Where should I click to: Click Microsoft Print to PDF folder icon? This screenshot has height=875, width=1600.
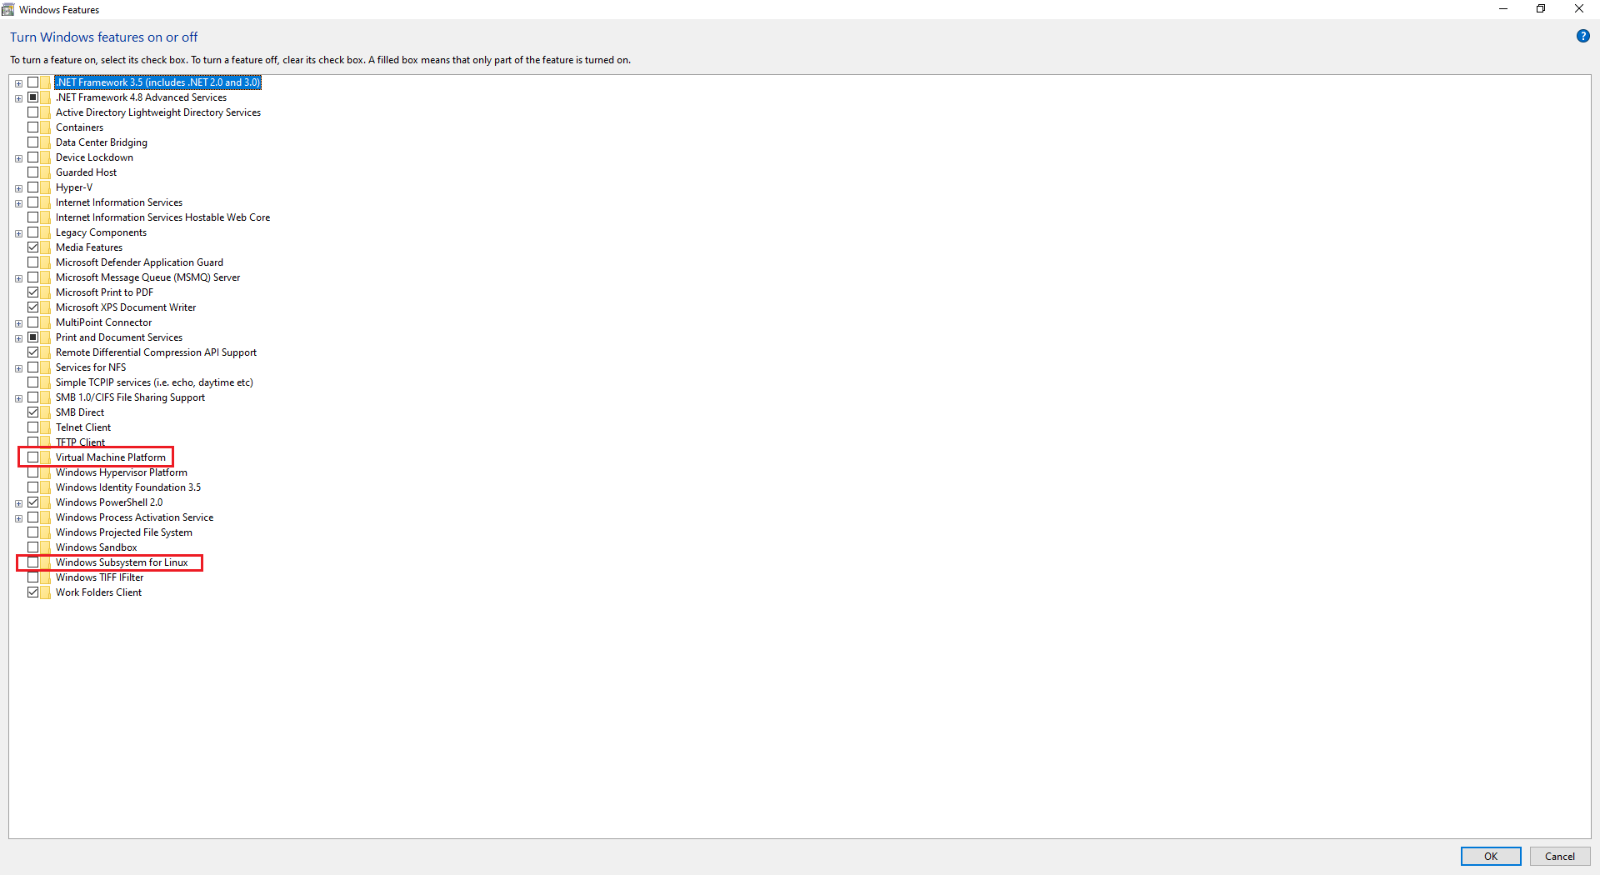pyautogui.click(x=46, y=292)
